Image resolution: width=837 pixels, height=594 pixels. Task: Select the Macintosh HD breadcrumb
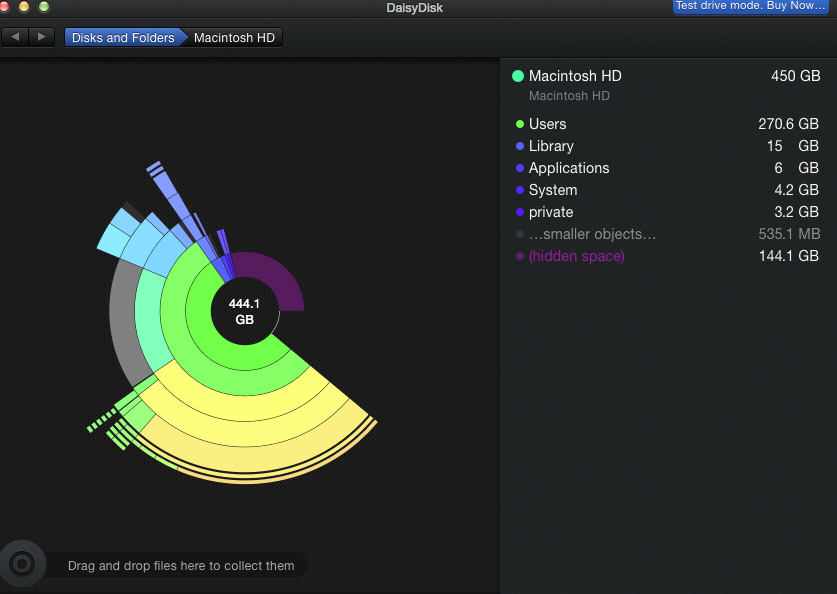(x=234, y=37)
